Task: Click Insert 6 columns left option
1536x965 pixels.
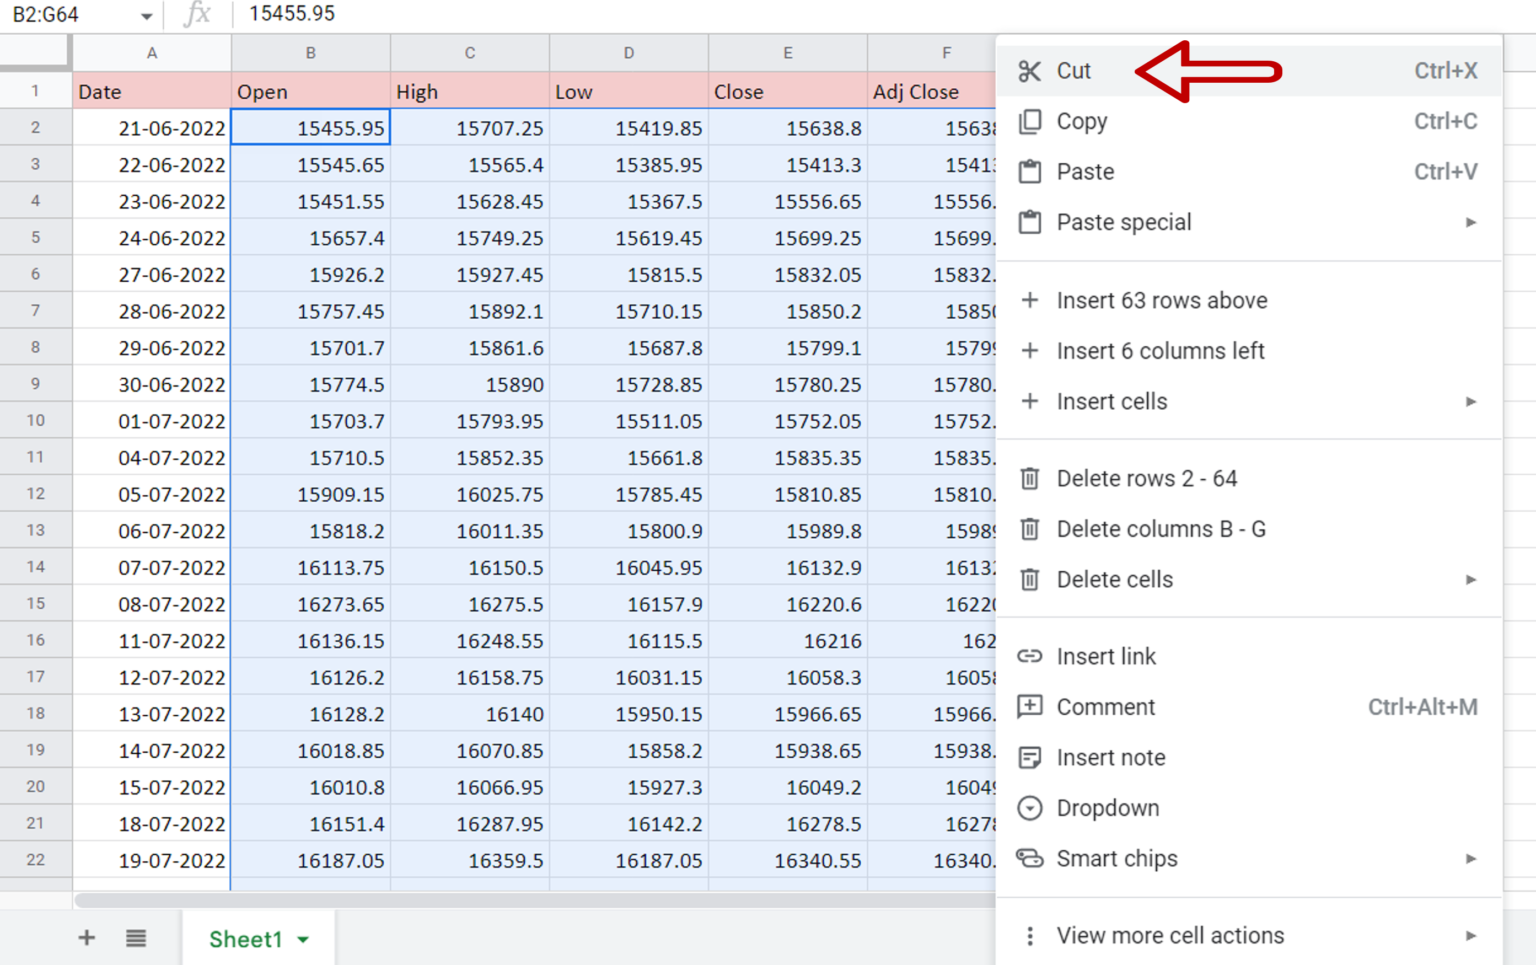Action: [1161, 350]
